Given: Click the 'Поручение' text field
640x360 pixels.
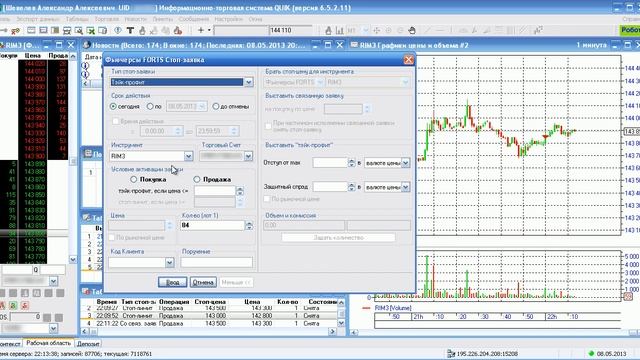Looking at the screenshot, I should pos(216,262).
